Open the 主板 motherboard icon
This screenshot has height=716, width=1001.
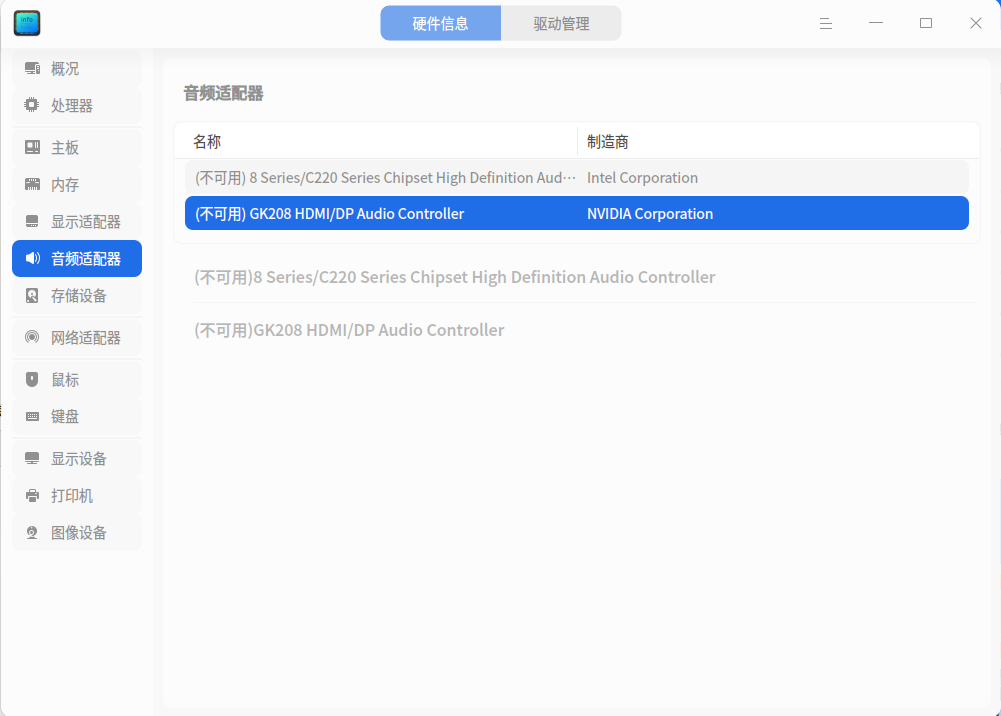point(32,147)
